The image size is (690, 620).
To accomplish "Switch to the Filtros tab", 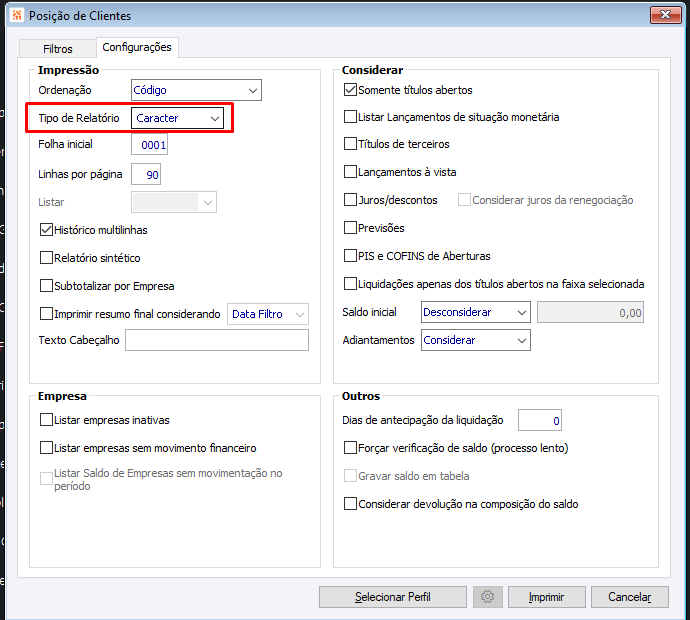I will pyautogui.click(x=58, y=49).
